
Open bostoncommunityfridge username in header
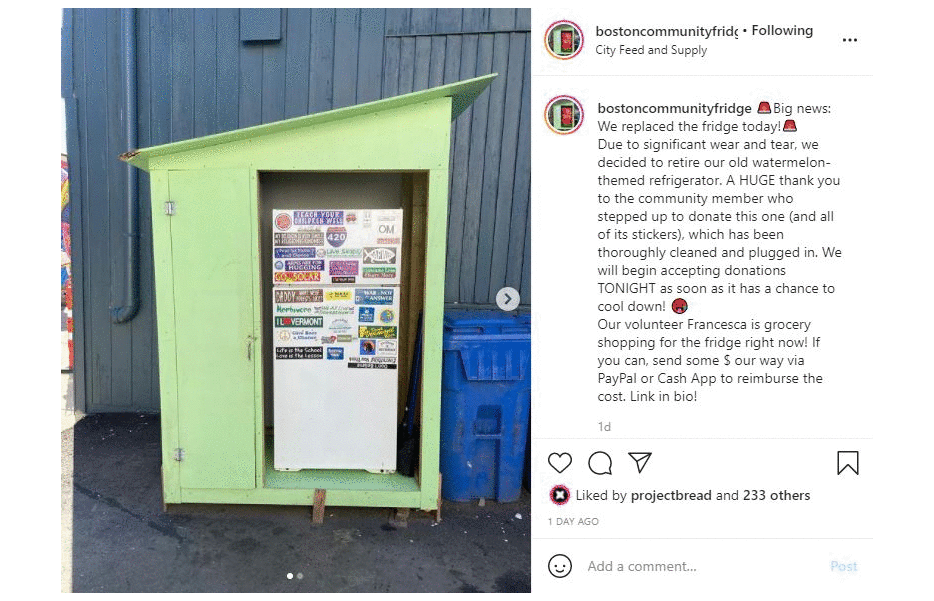pyautogui.click(x=667, y=31)
